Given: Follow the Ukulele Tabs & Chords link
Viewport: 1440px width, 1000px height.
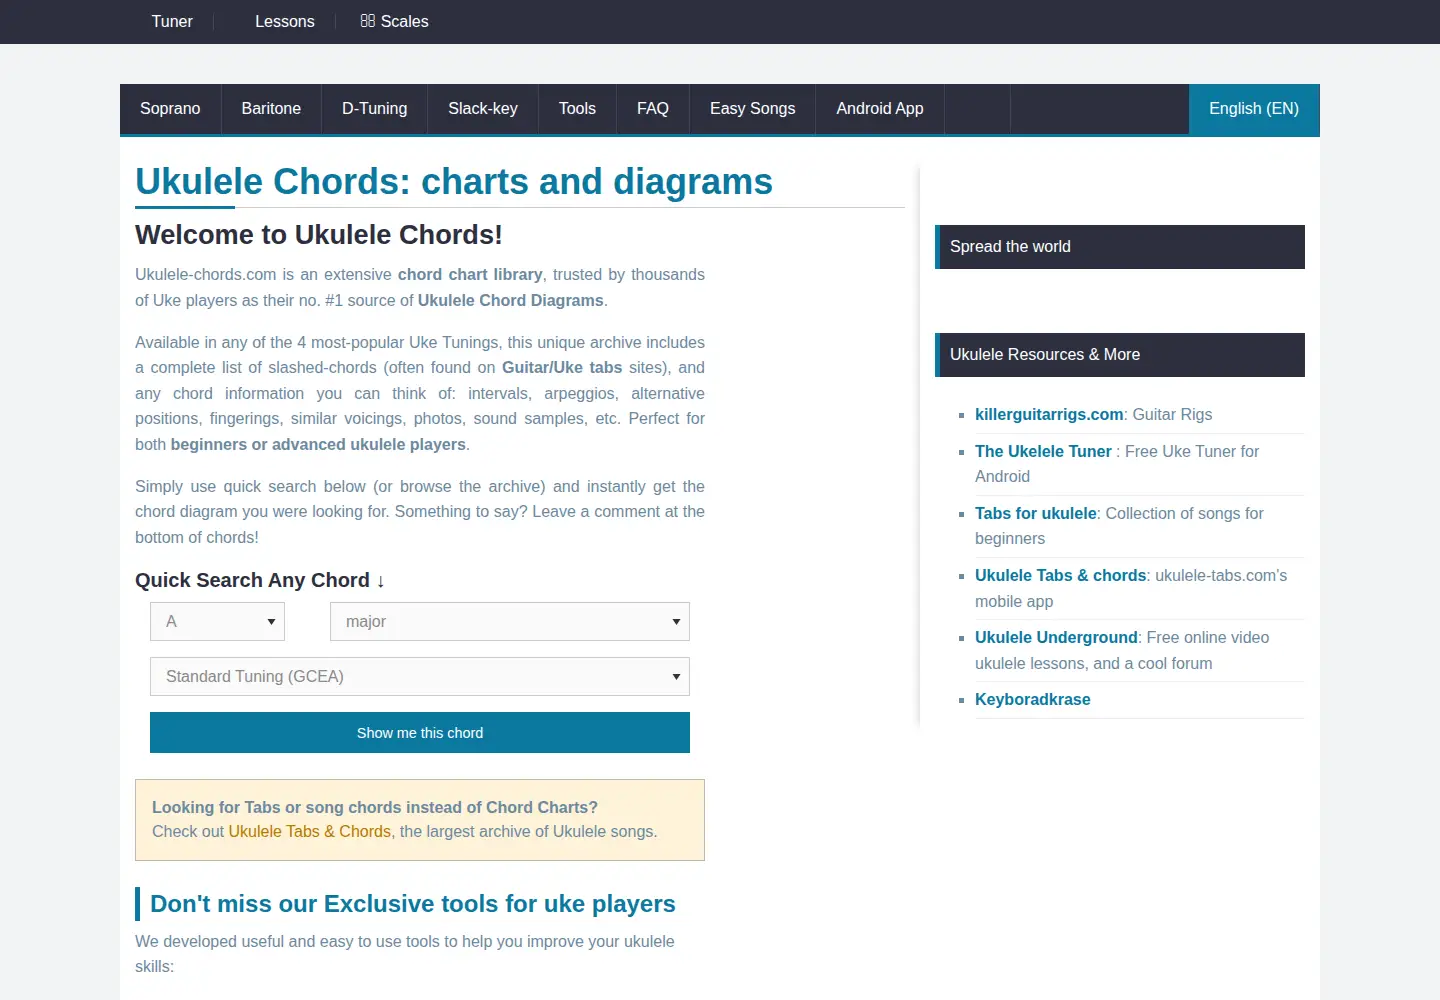Looking at the screenshot, I should [309, 832].
